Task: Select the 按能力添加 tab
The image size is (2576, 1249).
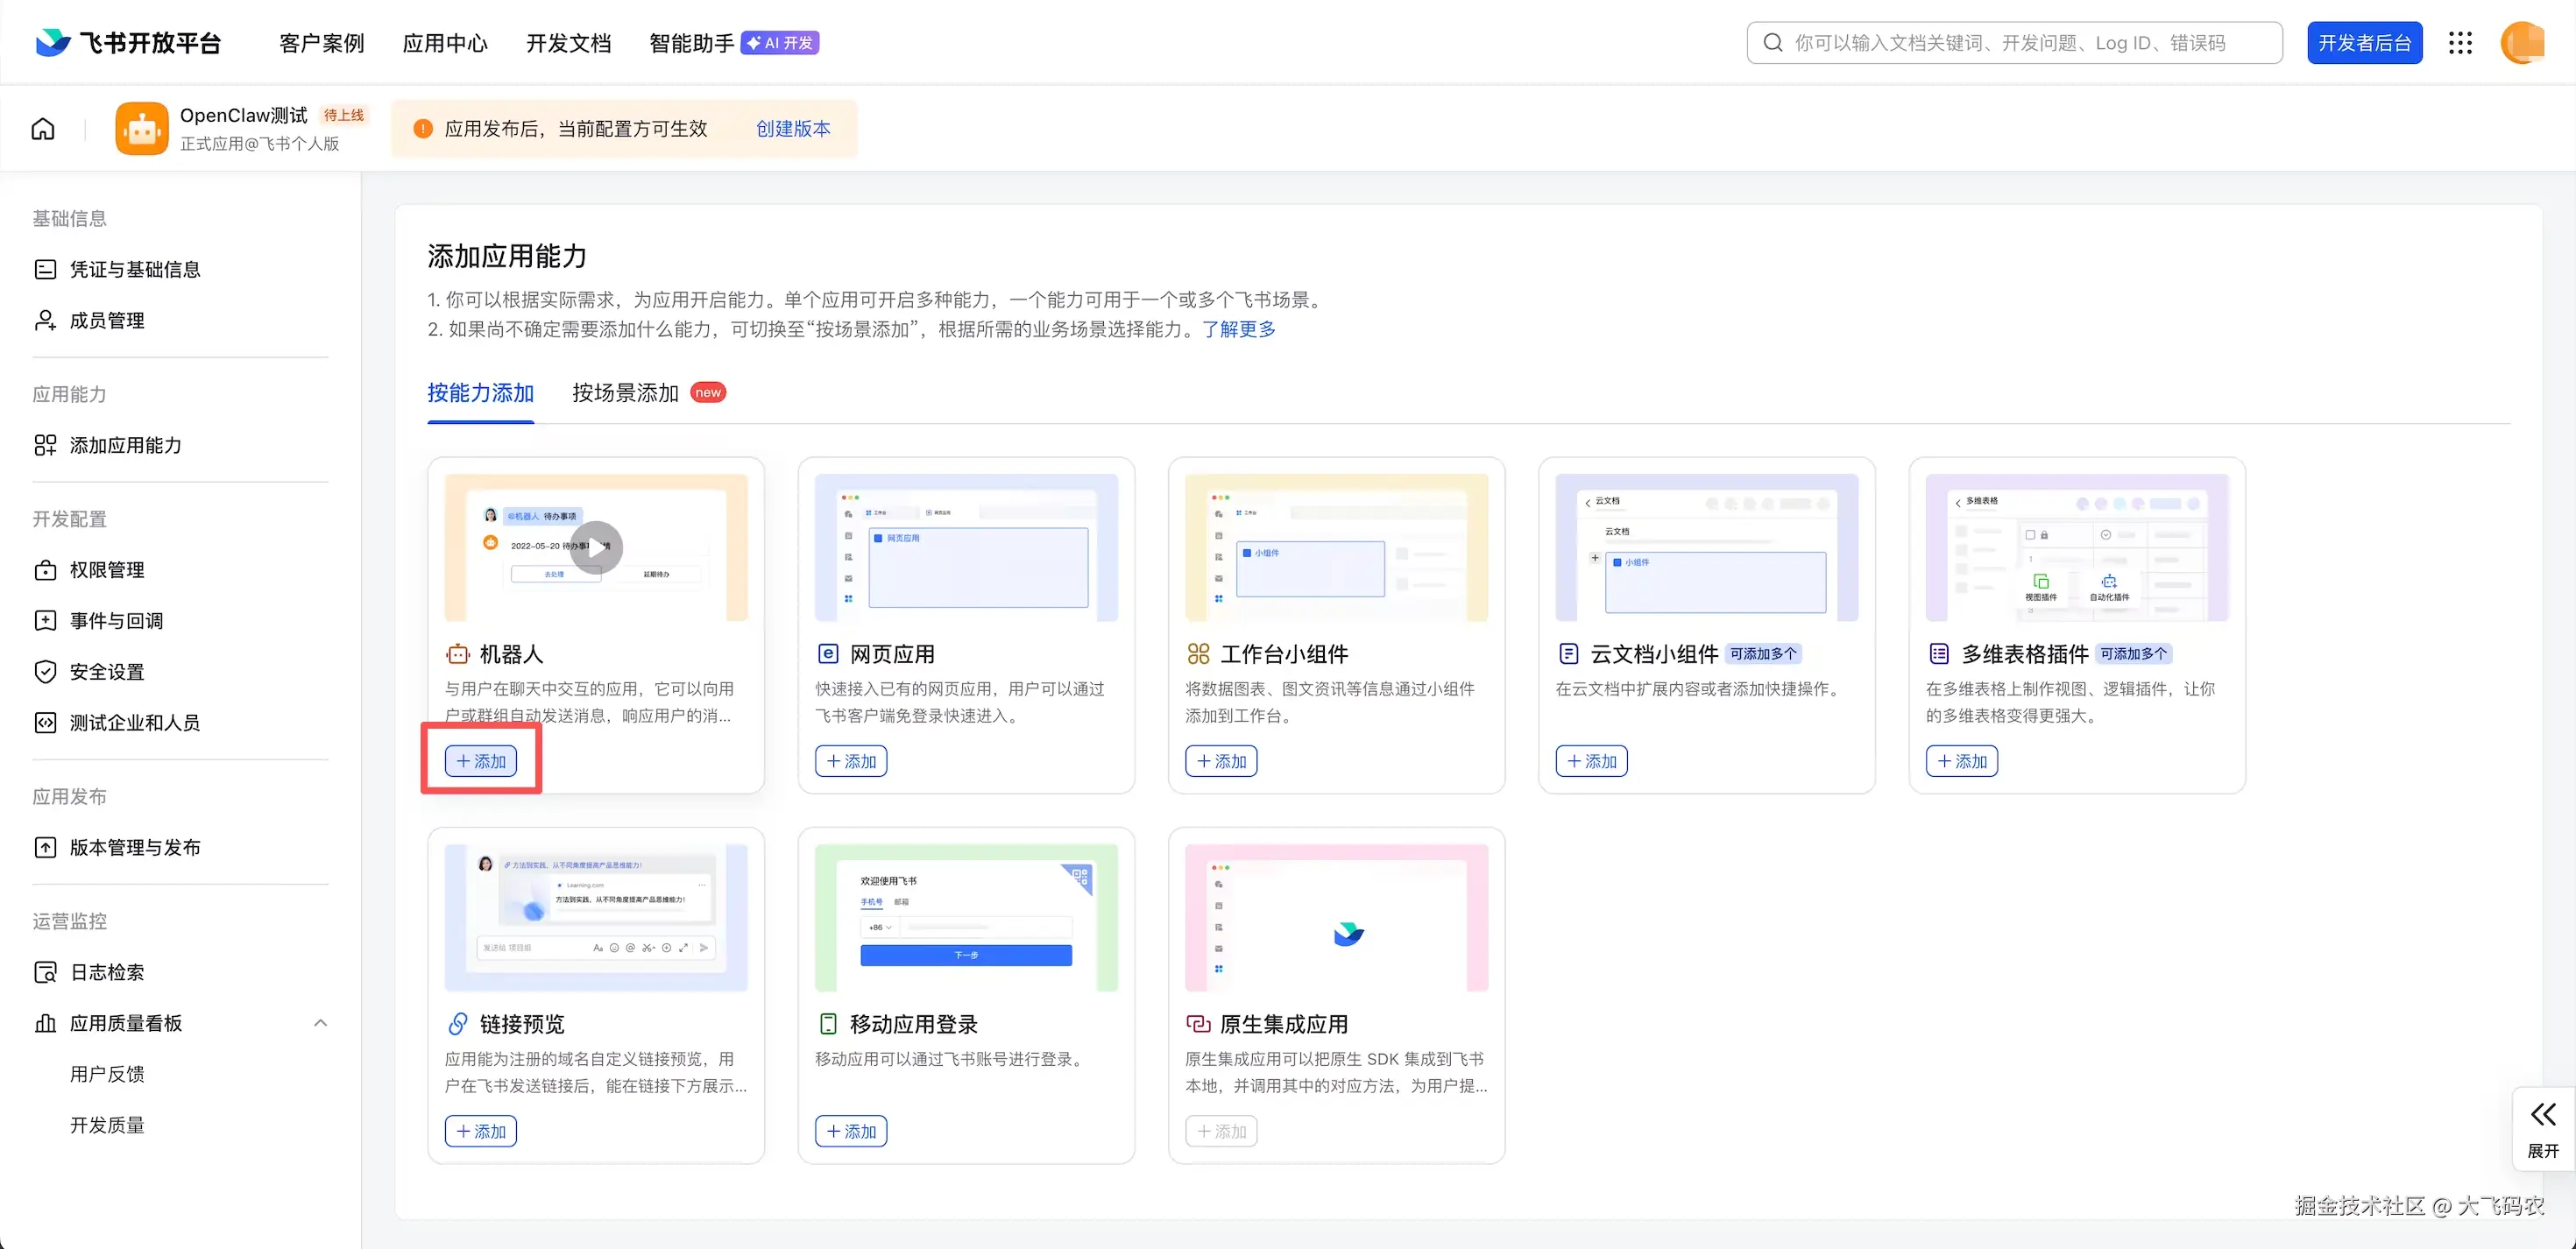Action: (481, 393)
